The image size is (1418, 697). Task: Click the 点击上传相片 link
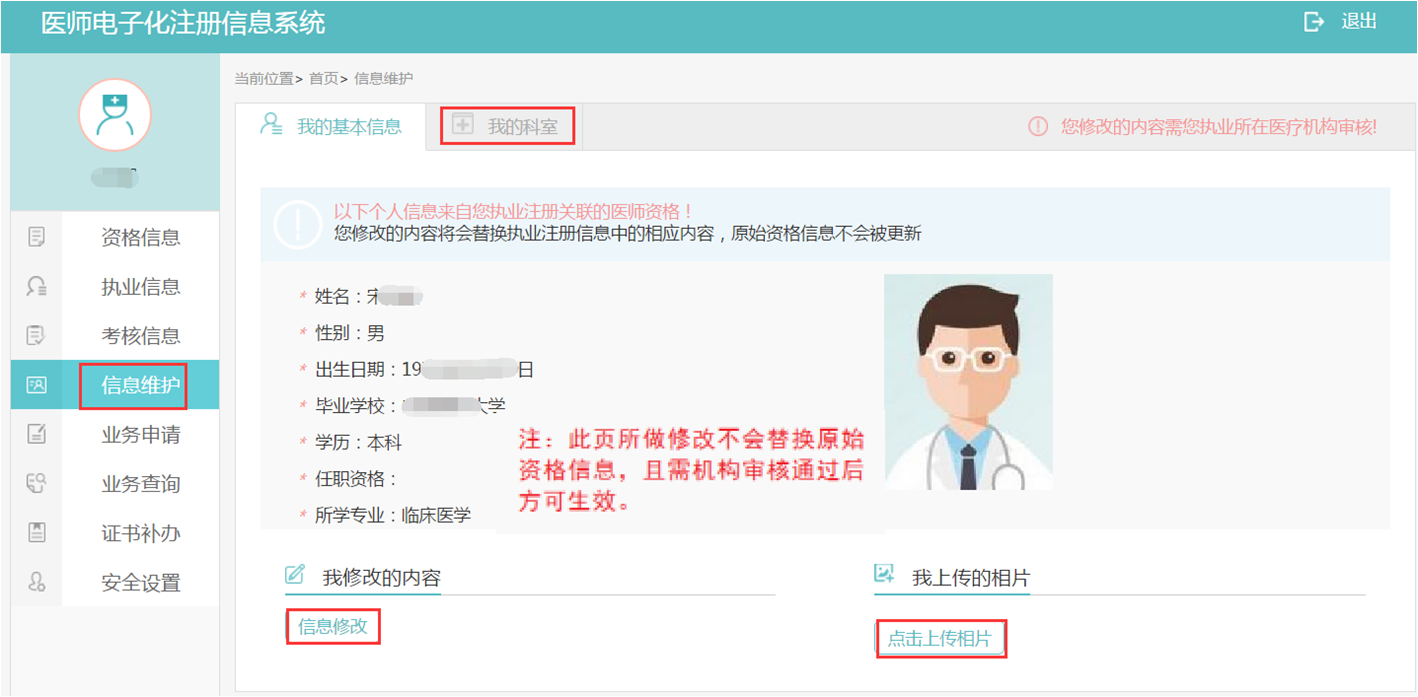[940, 638]
